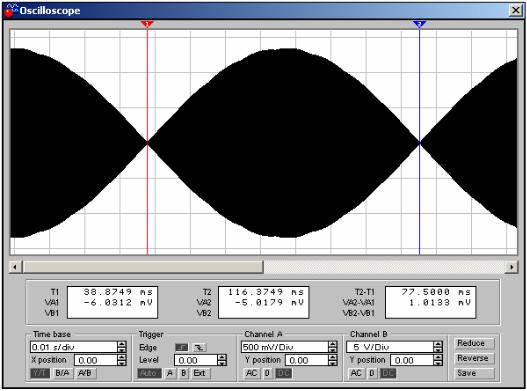Set Channel A coupling to AC
Image resolution: width=527 pixels, height=391 pixels.
tap(251, 373)
